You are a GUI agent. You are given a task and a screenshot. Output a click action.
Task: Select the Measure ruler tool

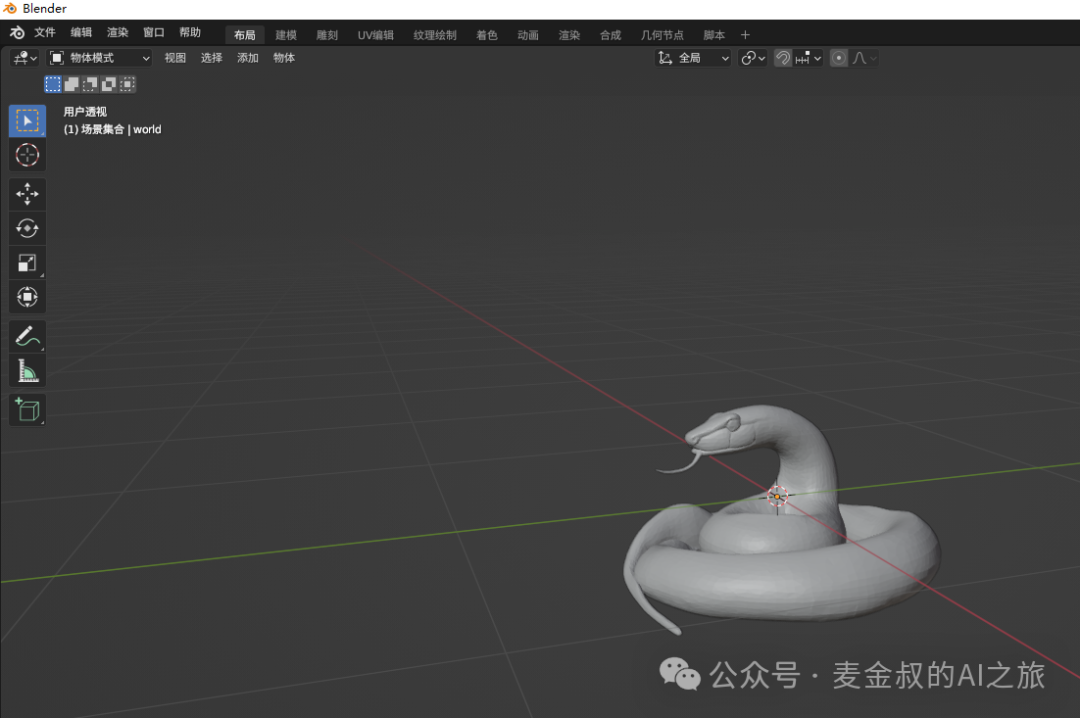coord(27,372)
